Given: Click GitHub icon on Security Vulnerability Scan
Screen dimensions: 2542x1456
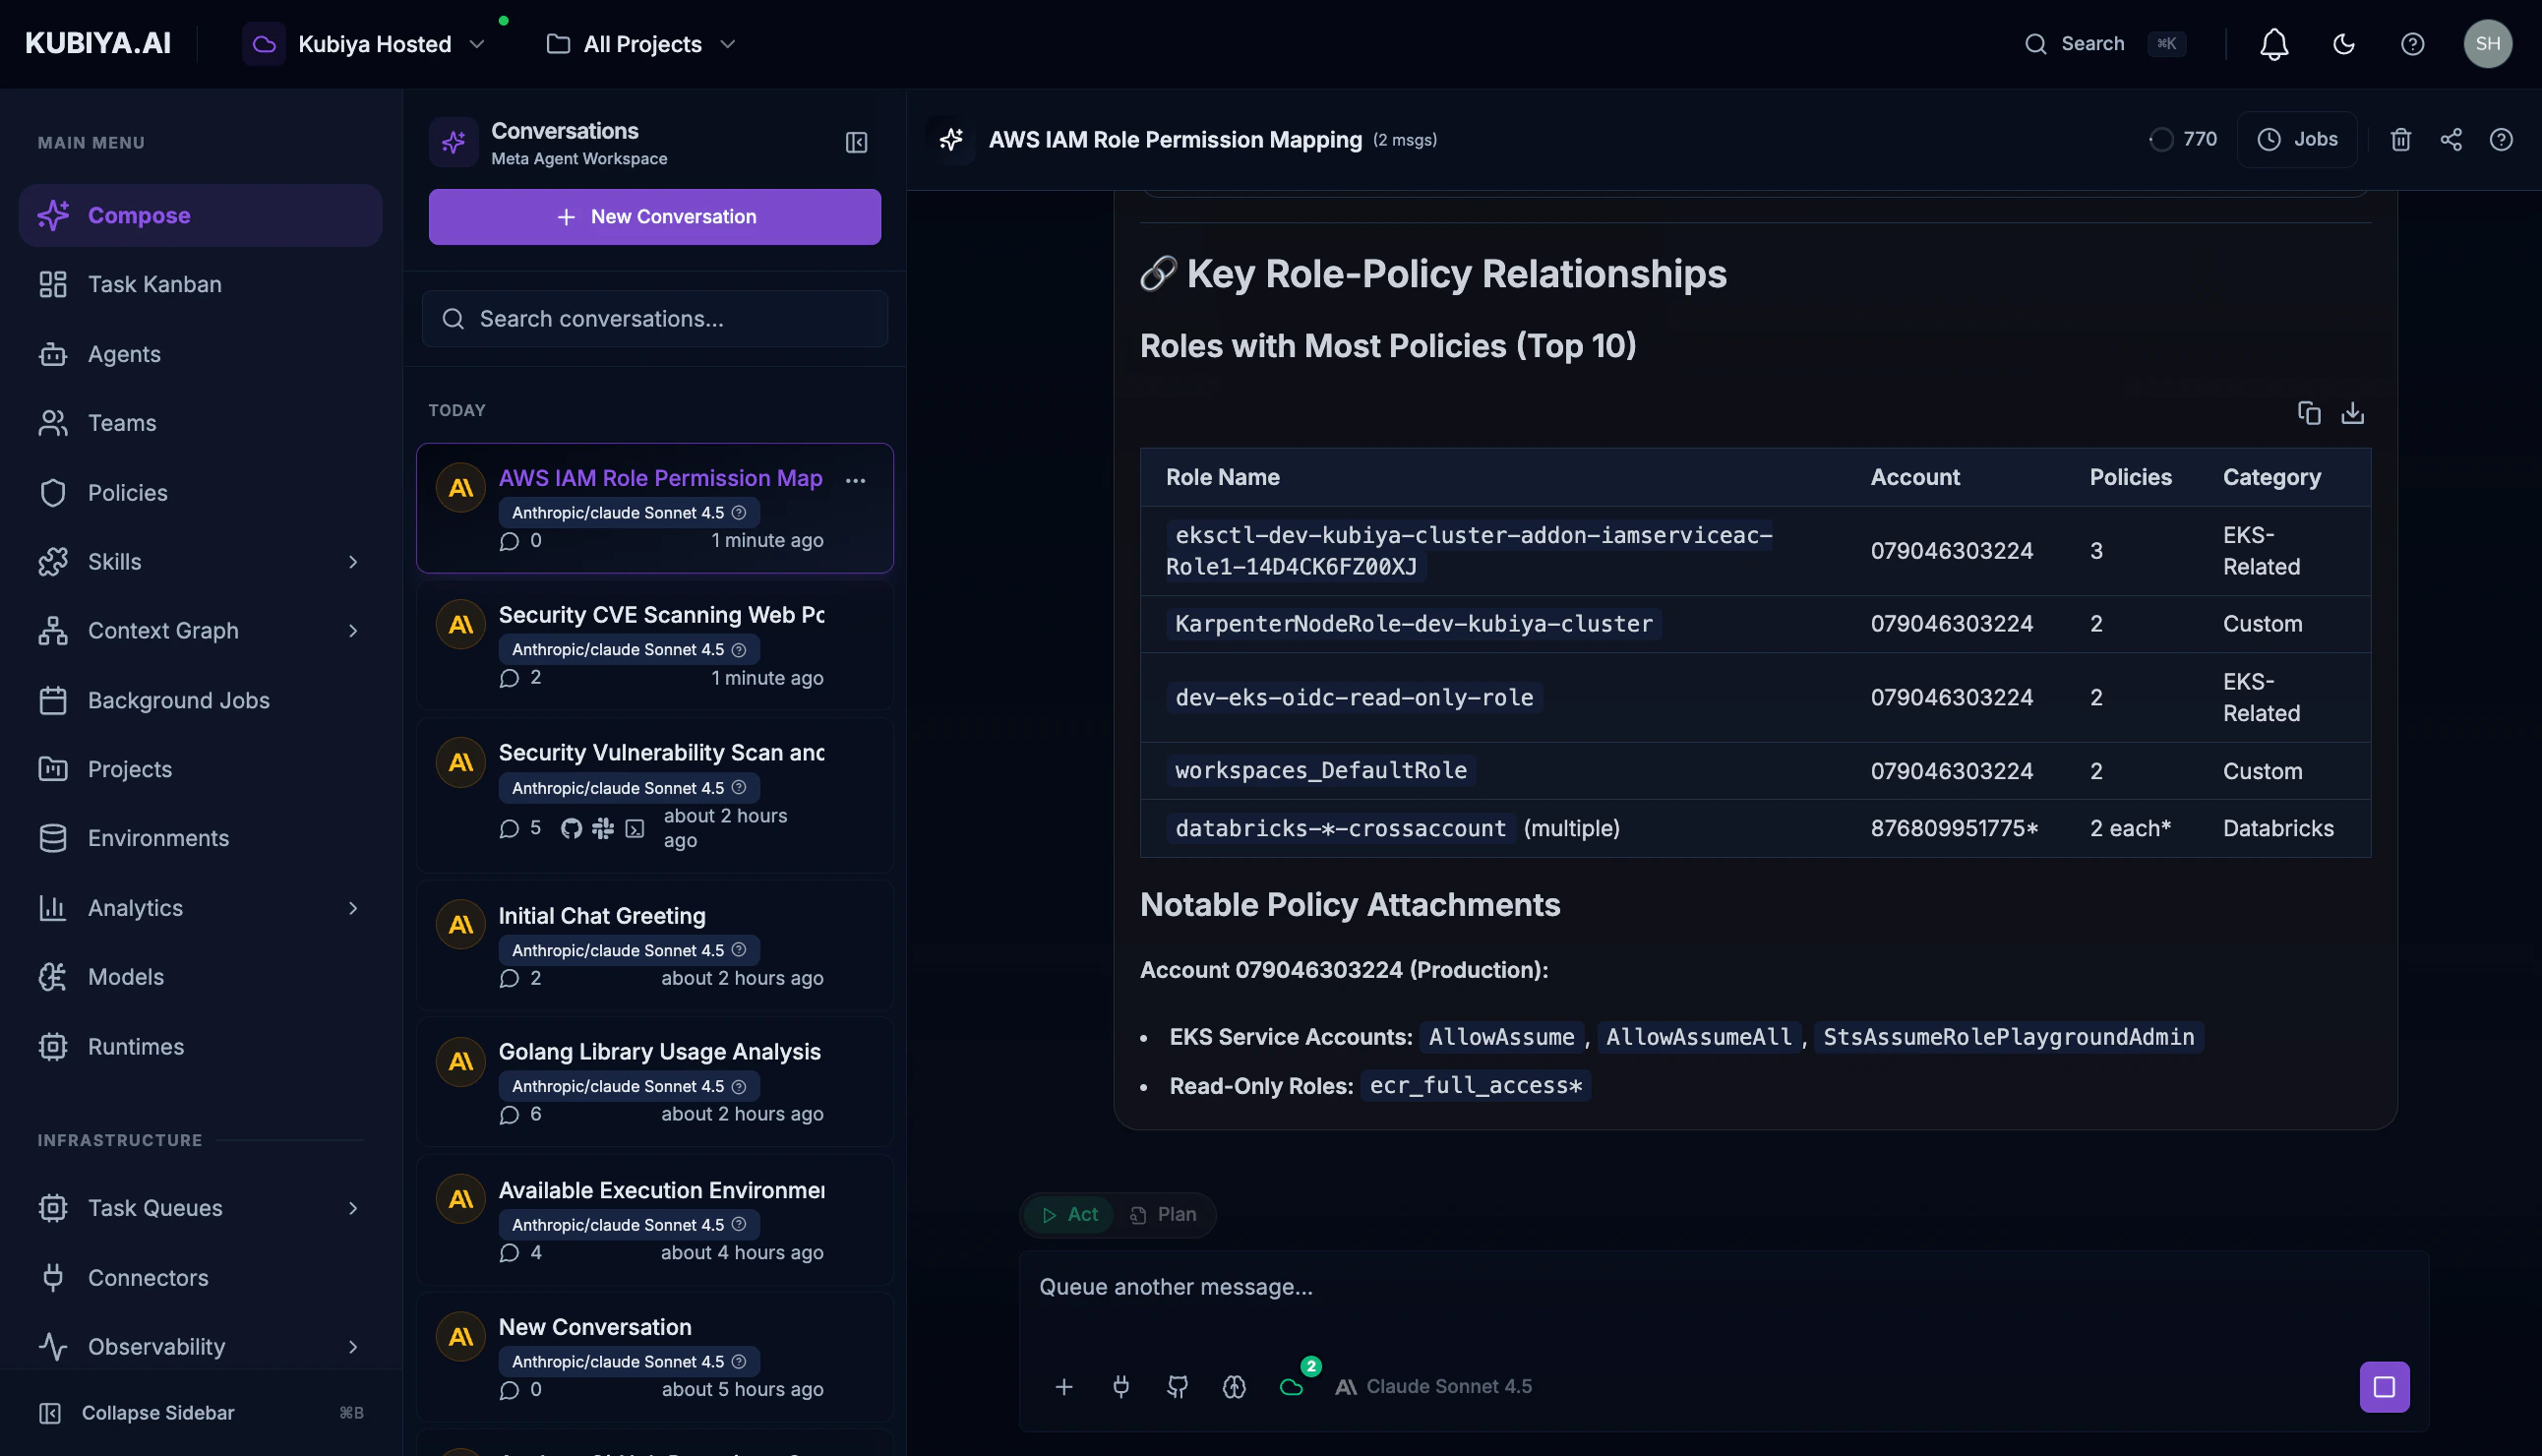Looking at the screenshot, I should [x=571, y=828].
